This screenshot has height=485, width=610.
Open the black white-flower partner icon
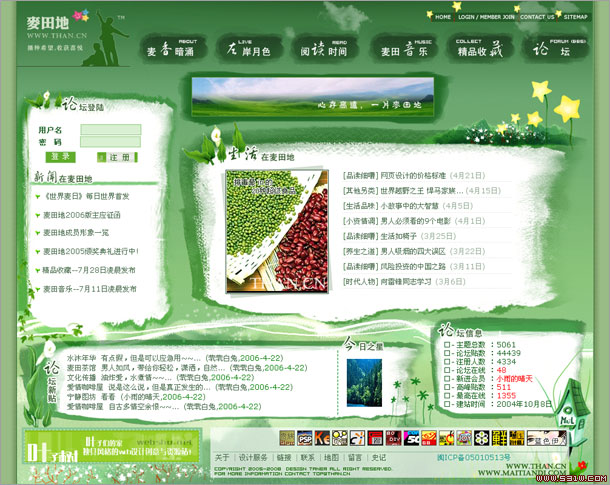pos(482,438)
